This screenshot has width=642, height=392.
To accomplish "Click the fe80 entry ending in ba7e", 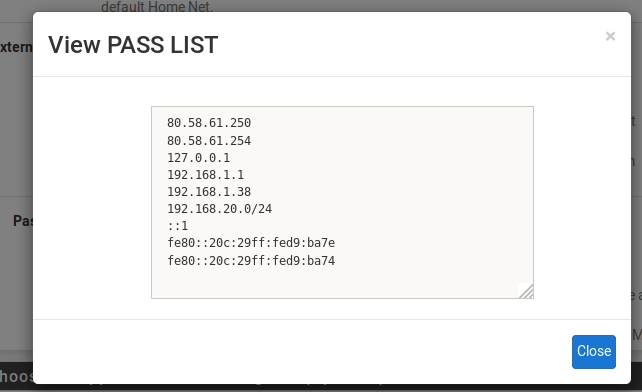I will (x=251, y=243).
